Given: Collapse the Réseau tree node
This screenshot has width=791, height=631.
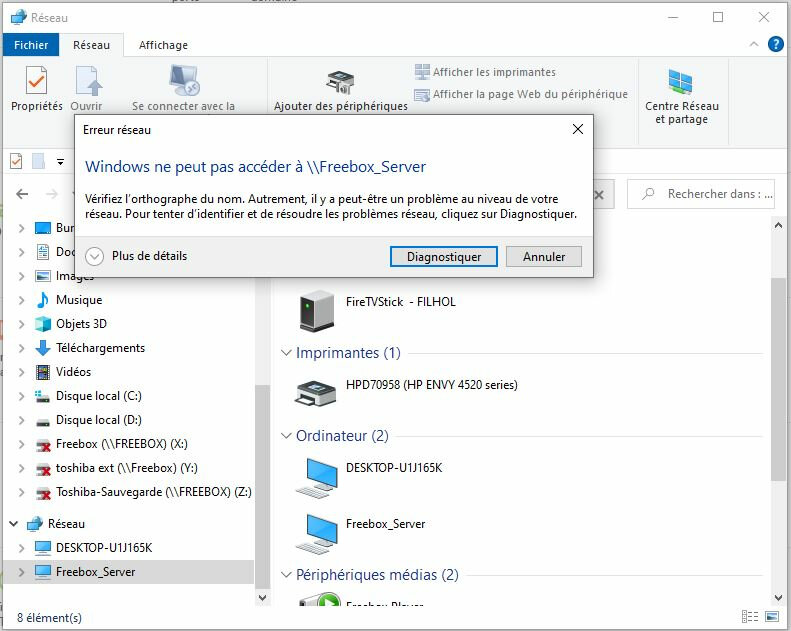Looking at the screenshot, I should click(x=14, y=524).
